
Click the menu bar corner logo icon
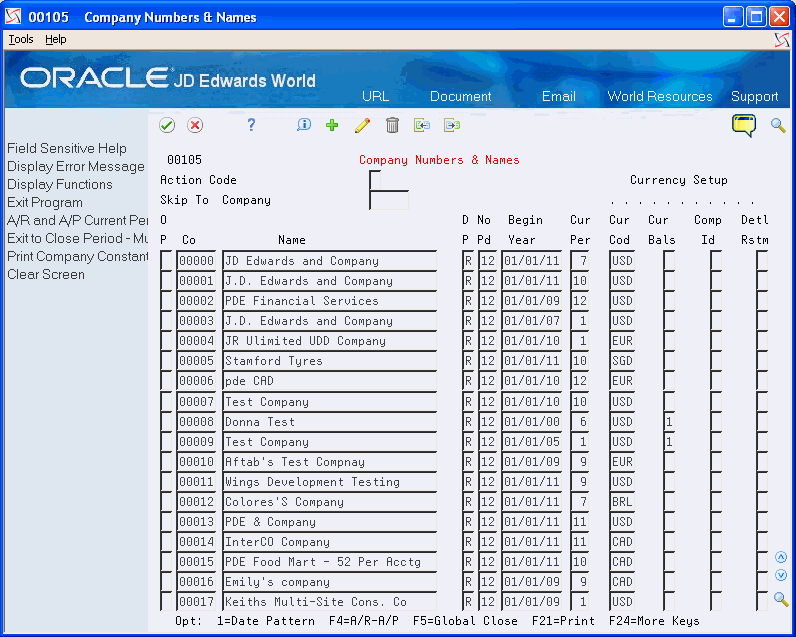[782, 40]
